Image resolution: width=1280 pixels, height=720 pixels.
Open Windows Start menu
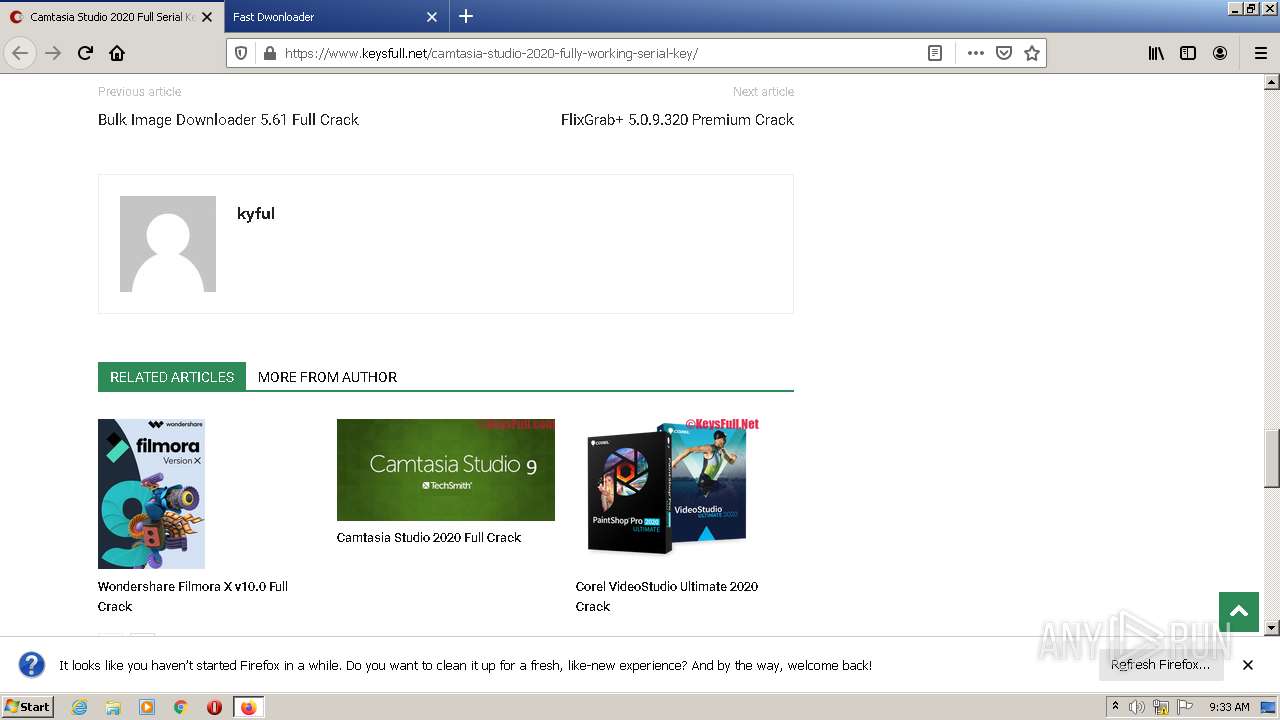(27, 707)
